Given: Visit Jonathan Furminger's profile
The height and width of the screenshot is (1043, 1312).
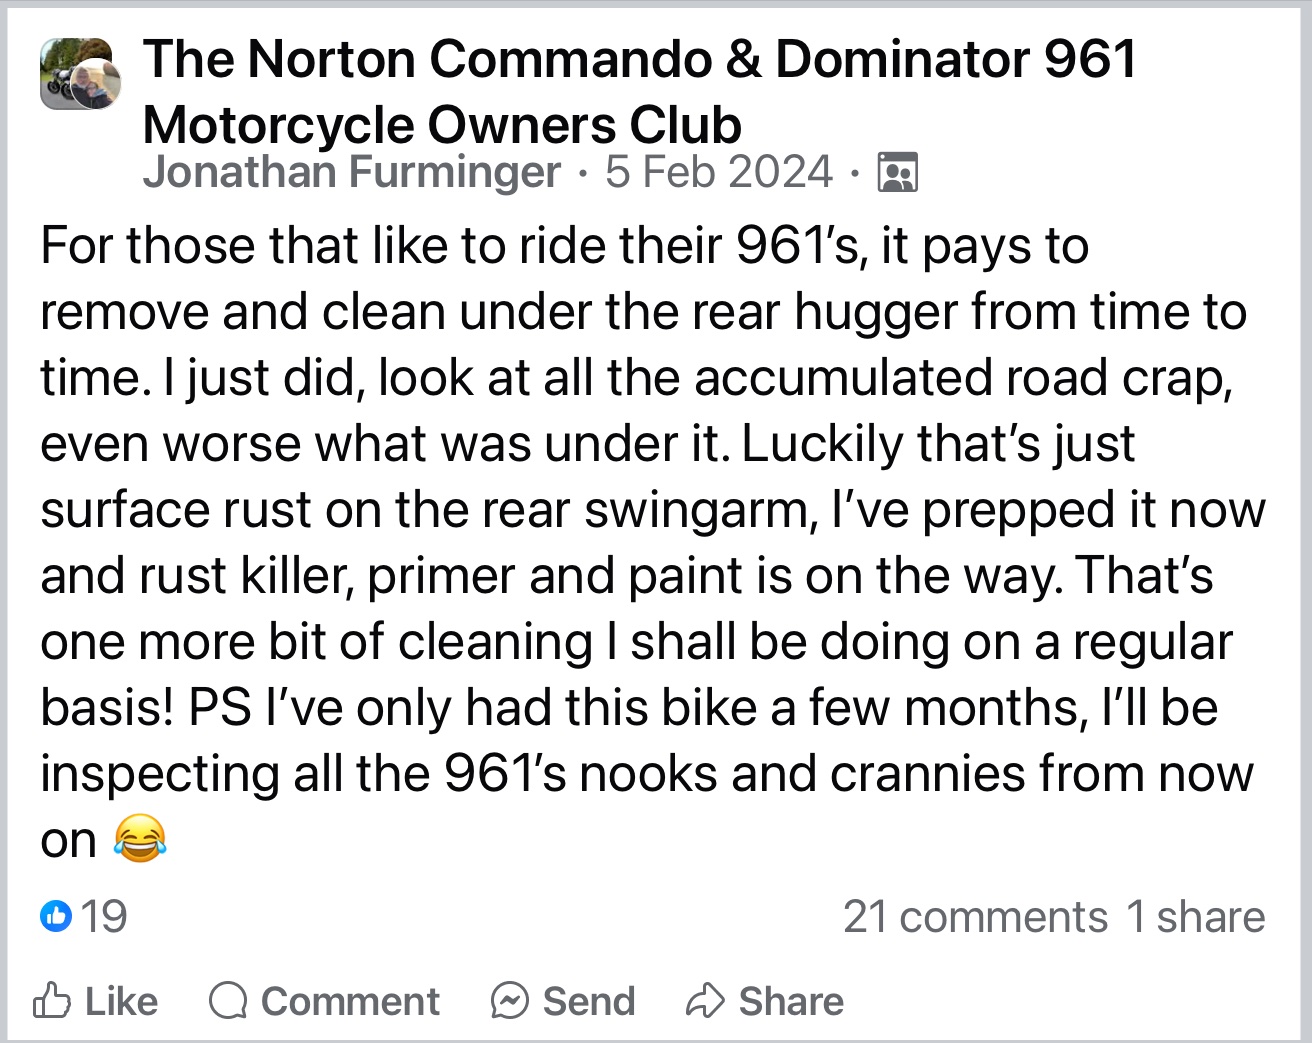Looking at the screenshot, I should tap(351, 172).
